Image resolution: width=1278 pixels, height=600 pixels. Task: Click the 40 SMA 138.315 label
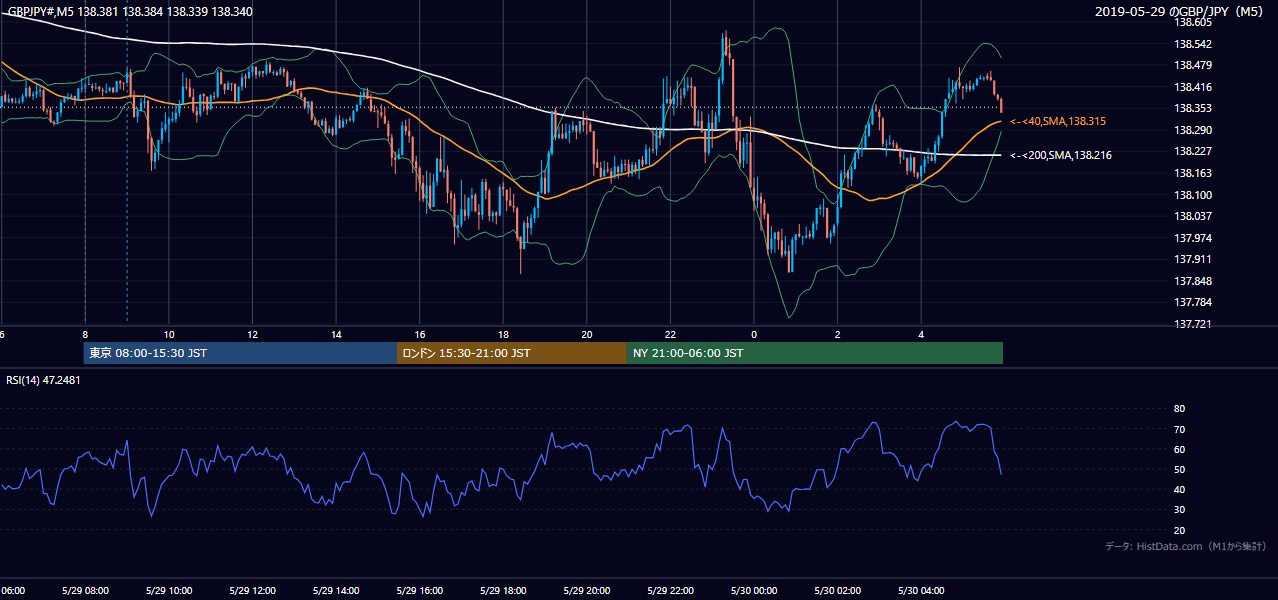pos(1057,121)
